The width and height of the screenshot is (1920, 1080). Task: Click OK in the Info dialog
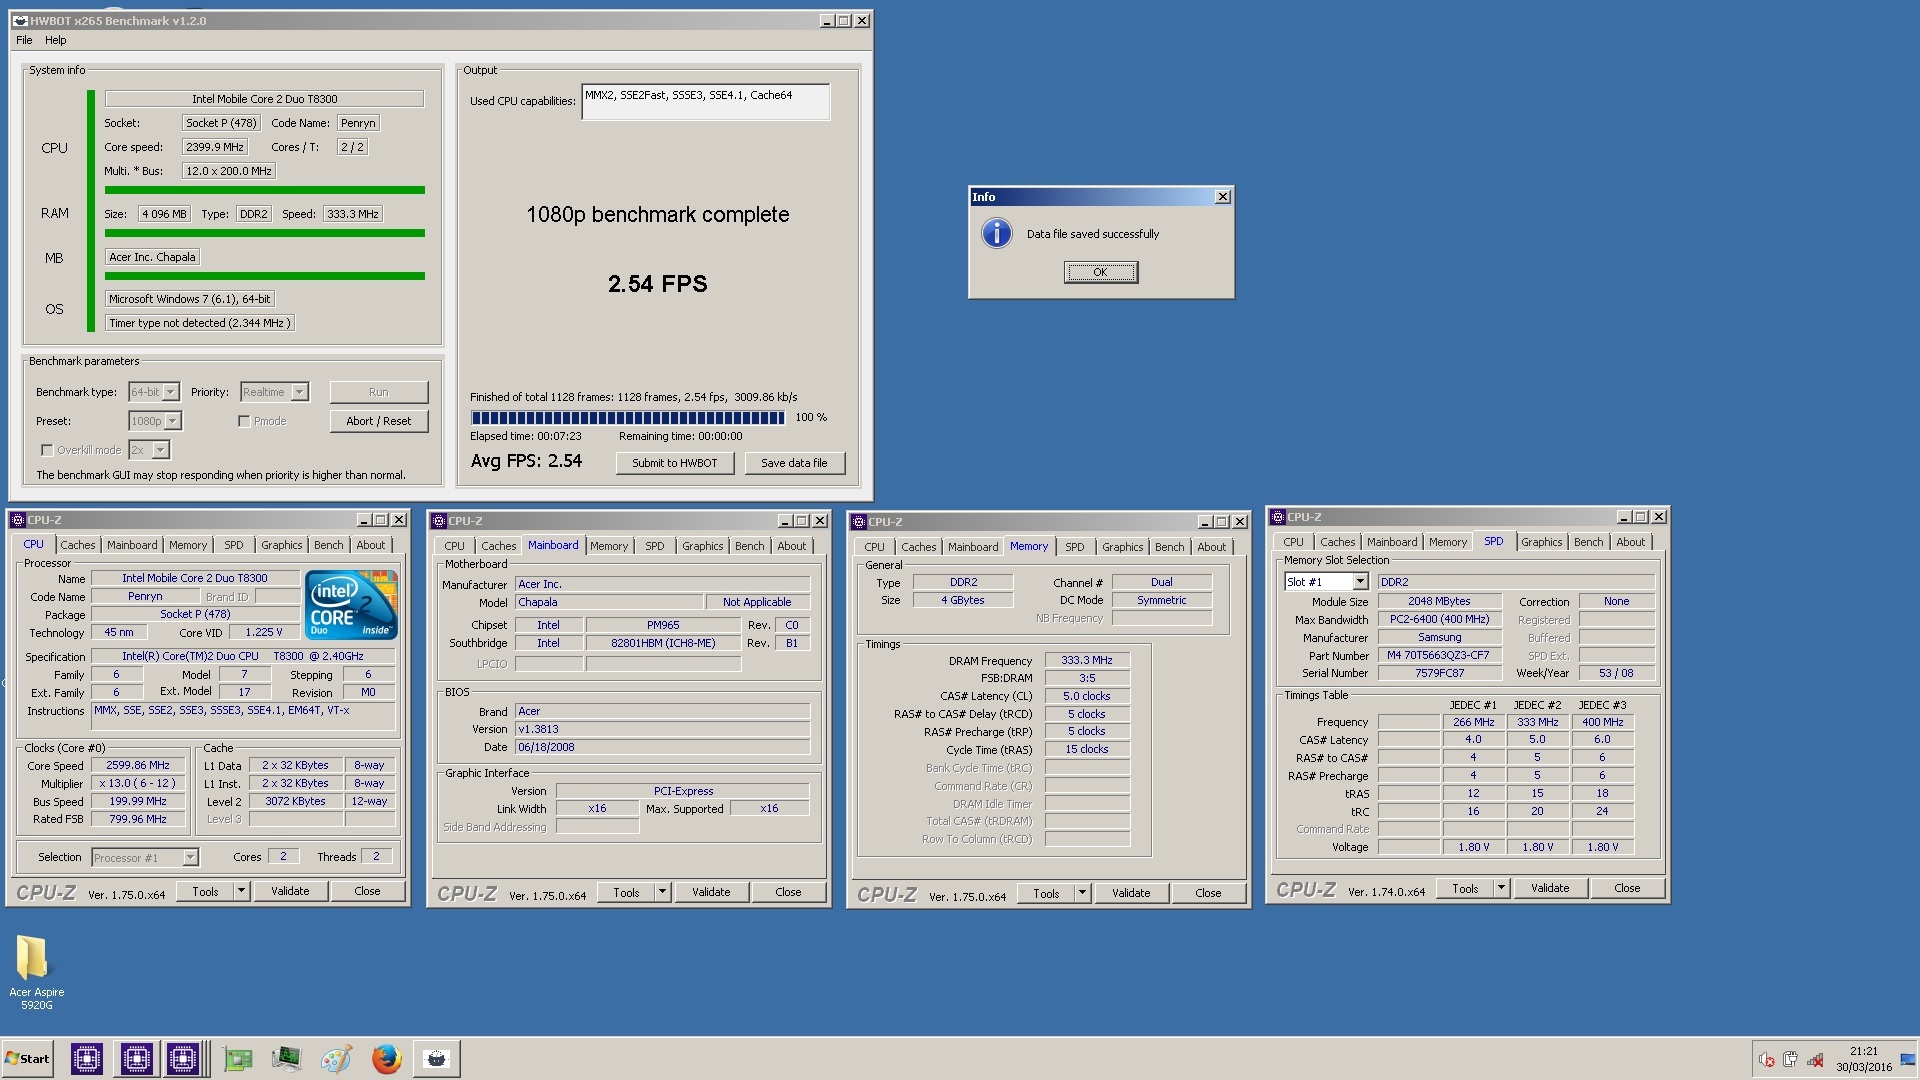click(1100, 272)
